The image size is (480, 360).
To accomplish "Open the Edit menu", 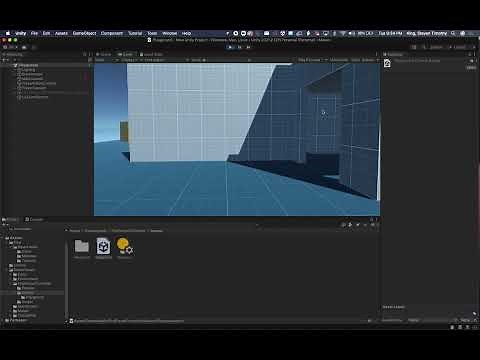I will point(46,33).
